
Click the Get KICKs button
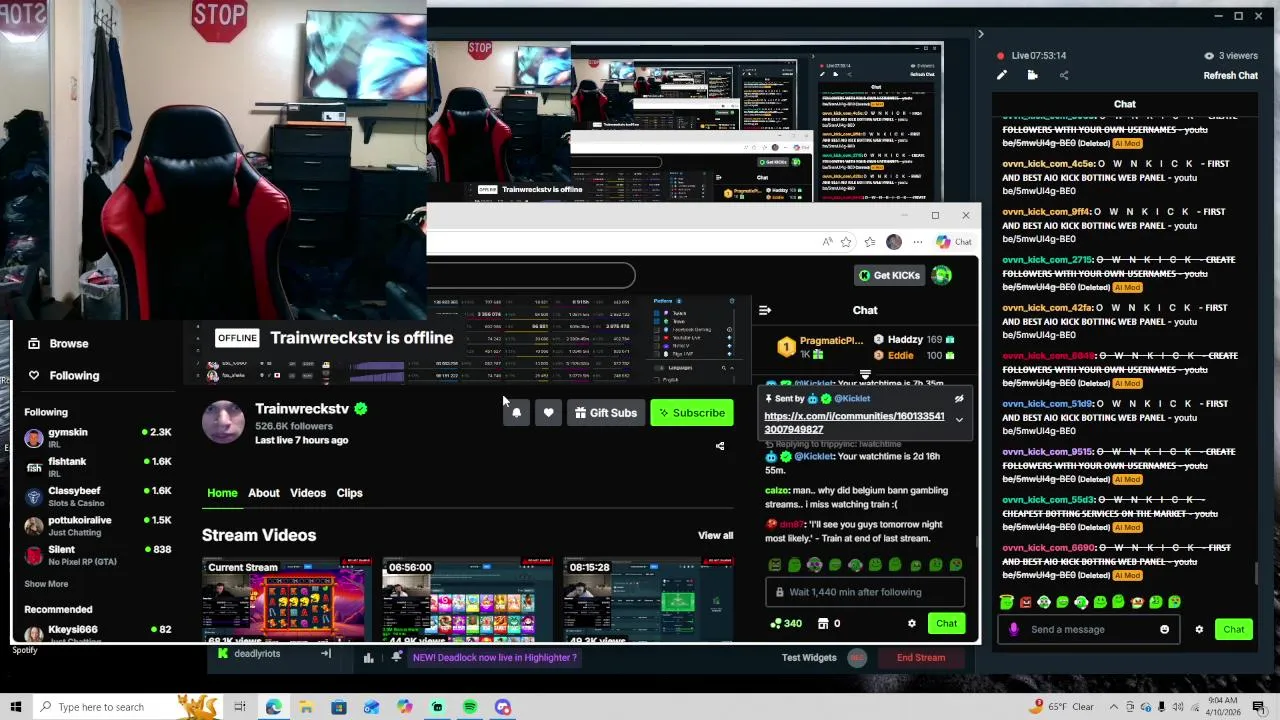tap(889, 275)
